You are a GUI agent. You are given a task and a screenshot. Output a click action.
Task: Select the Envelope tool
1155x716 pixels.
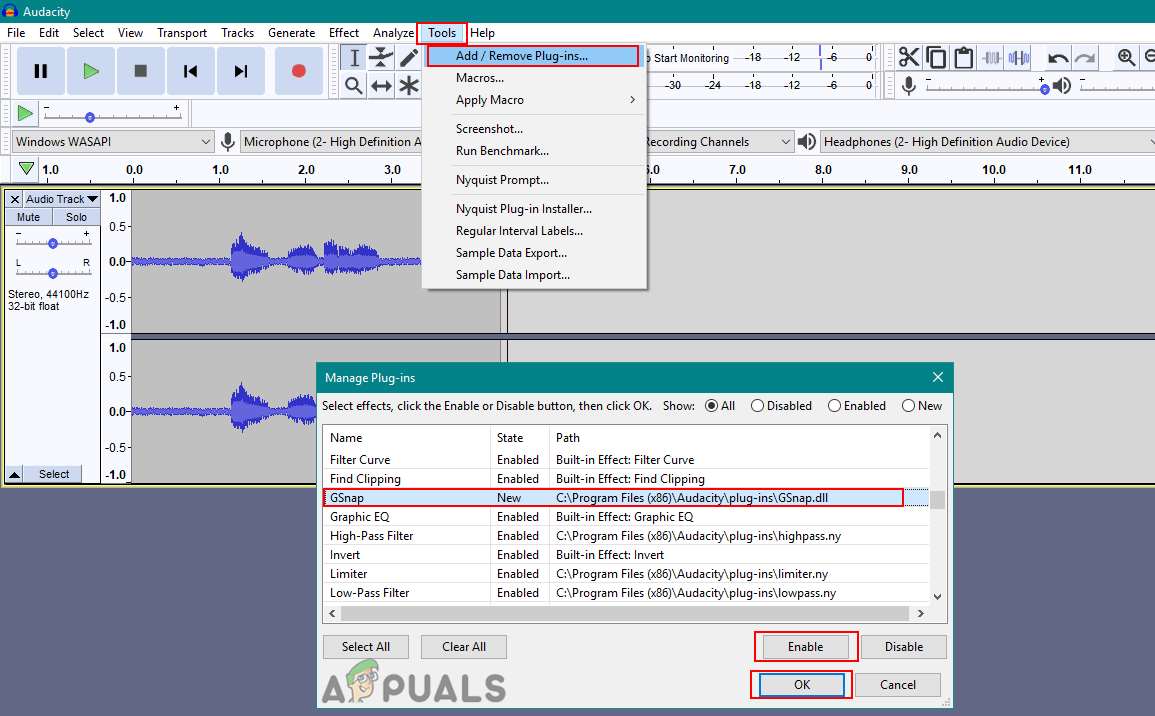382,57
